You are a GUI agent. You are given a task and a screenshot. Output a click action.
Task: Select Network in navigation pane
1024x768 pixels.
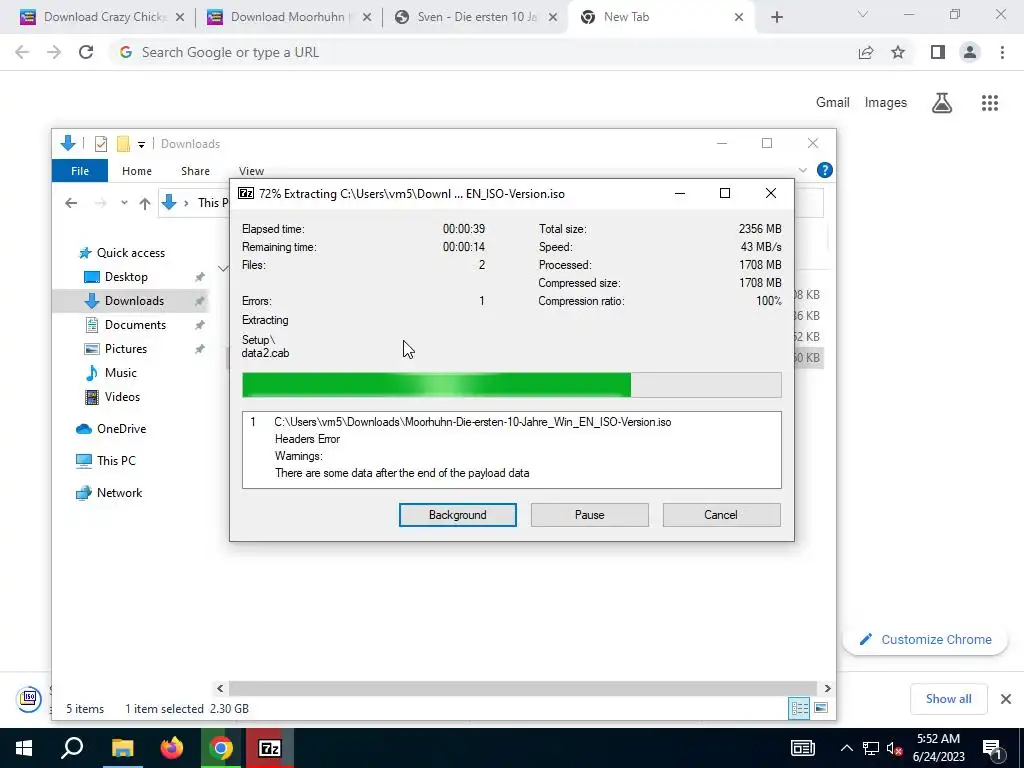click(119, 493)
